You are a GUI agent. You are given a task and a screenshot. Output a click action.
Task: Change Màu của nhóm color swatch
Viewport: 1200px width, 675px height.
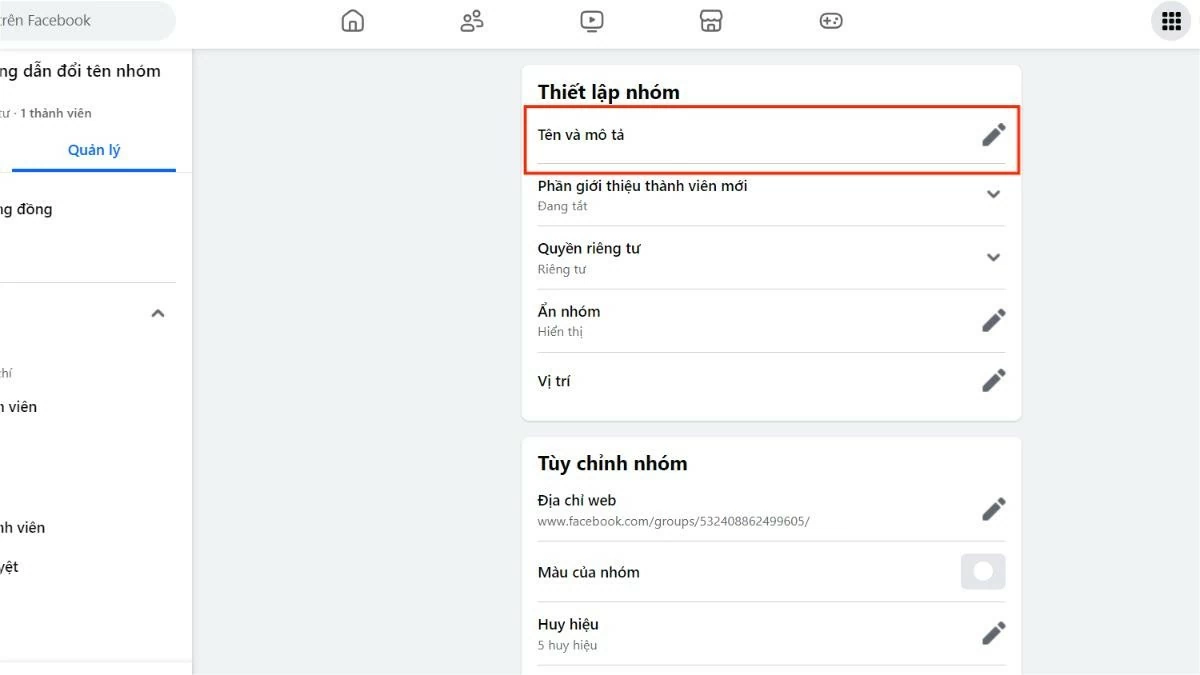(982, 571)
